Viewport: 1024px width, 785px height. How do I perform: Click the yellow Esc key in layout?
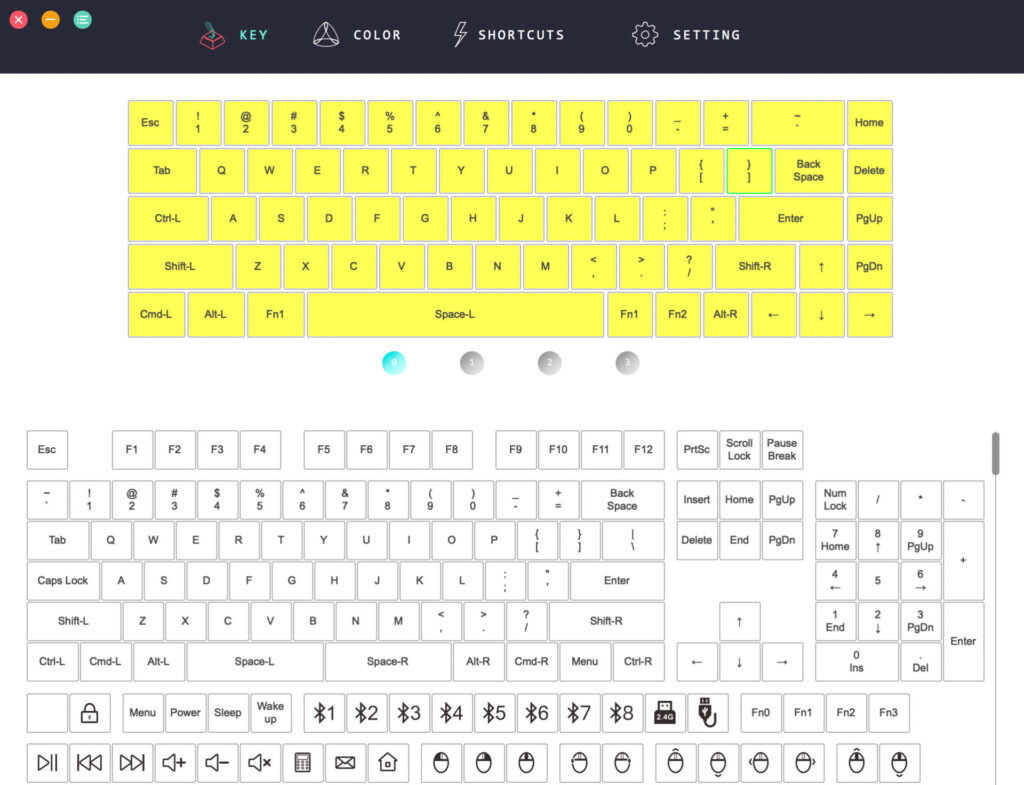[x=150, y=123]
